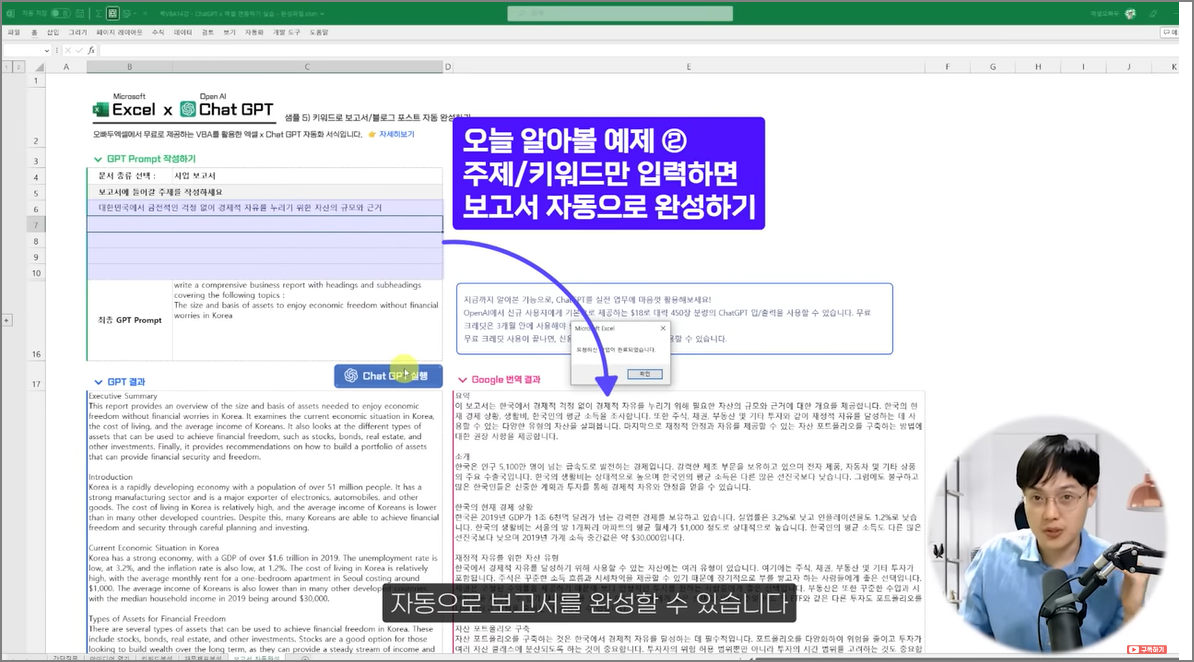This screenshot has width=1194, height=662.
Task: Click inside the formula bar input
Action: click(x=640, y=50)
